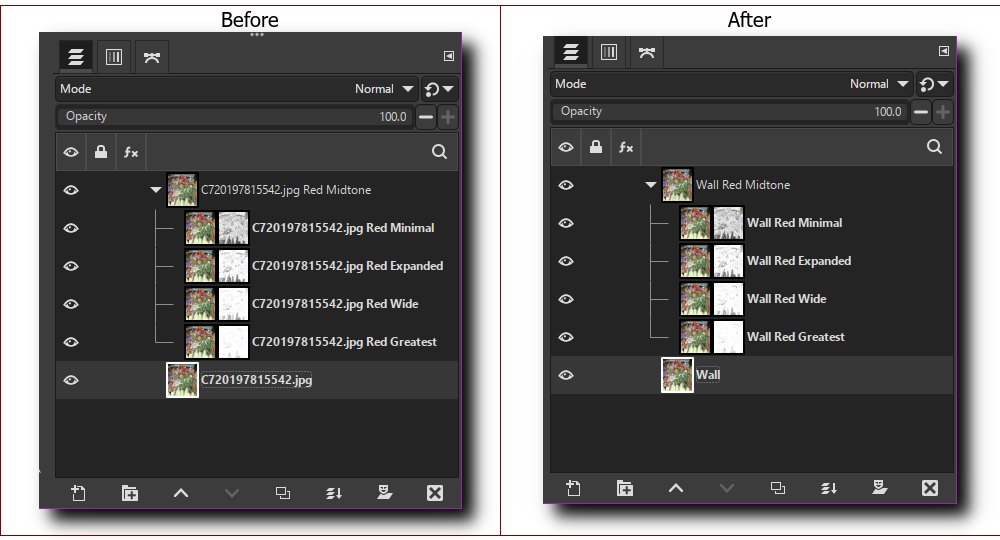Hide C720197815542.jpg Red Expanded layer
The height and width of the screenshot is (540, 1000).
pos(71,266)
